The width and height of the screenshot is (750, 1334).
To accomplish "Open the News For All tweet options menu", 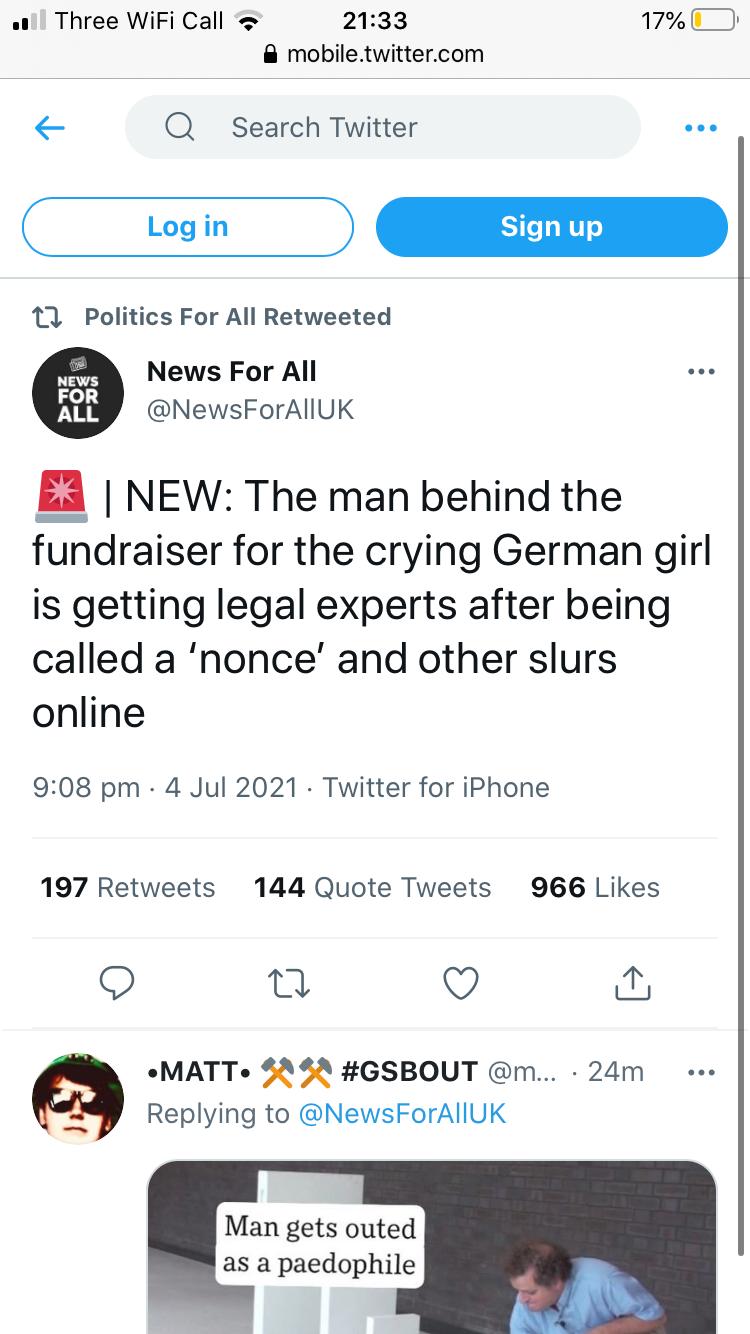I will tap(700, 372).
